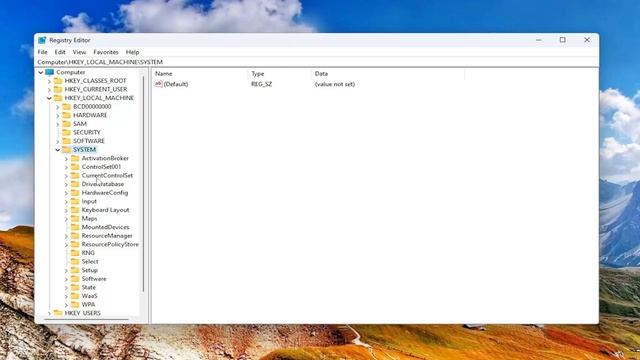640x360 pixels.
Task: Click the (Default) string value icon
Action: pos(158,84)
